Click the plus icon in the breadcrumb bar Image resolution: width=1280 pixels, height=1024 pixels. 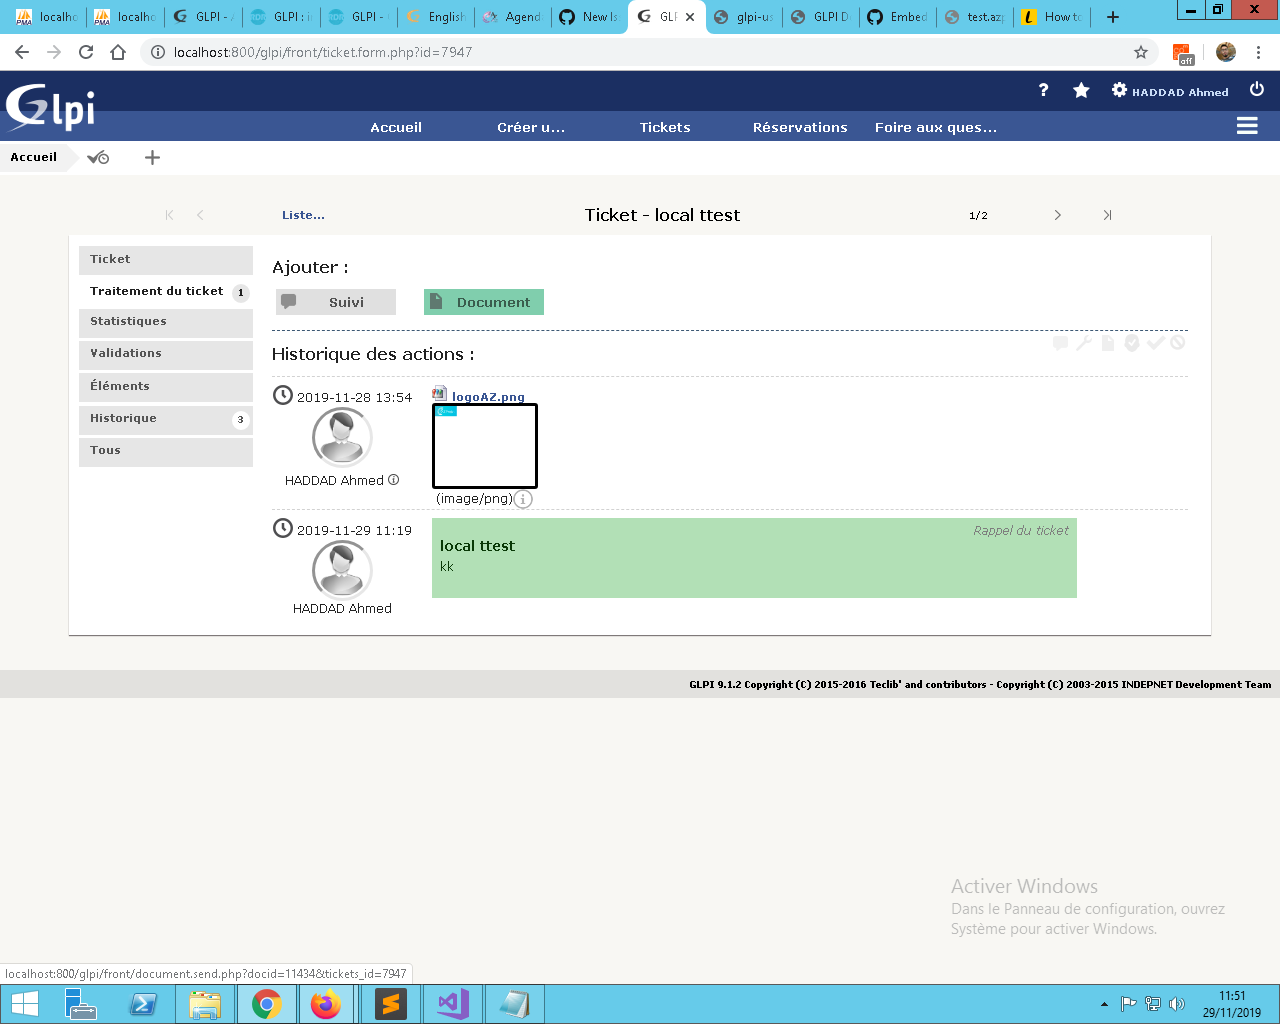click(x=152, y=157)
